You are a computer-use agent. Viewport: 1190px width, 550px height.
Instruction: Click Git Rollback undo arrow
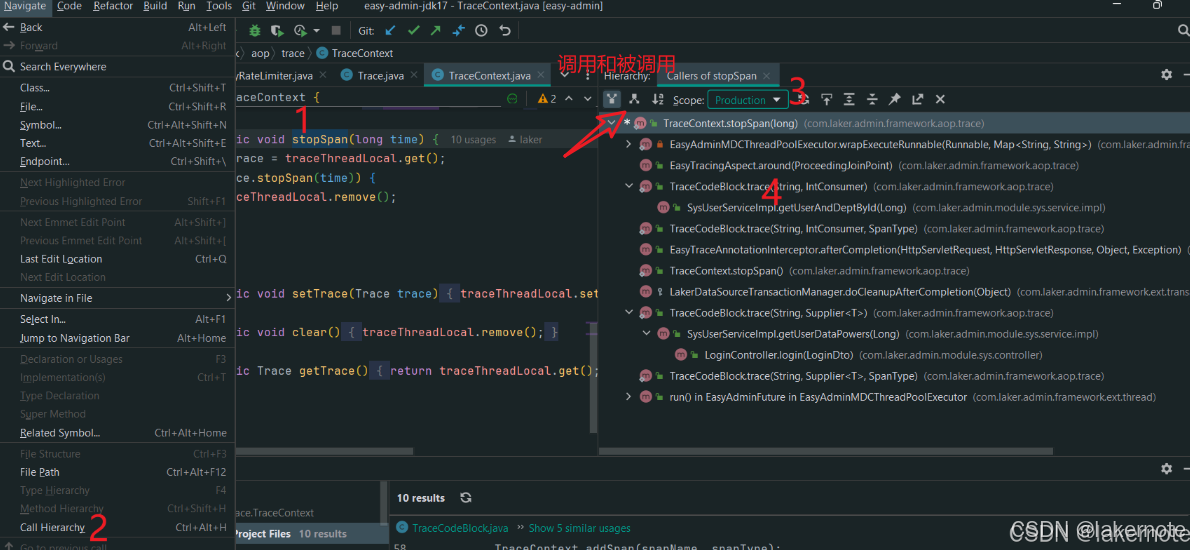tap(505, 31)
